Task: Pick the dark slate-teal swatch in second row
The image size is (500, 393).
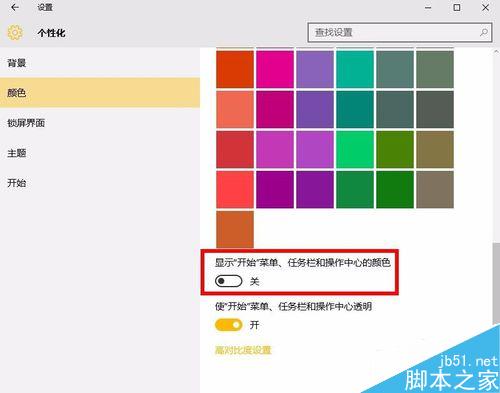Action: (x=395, y=109)
